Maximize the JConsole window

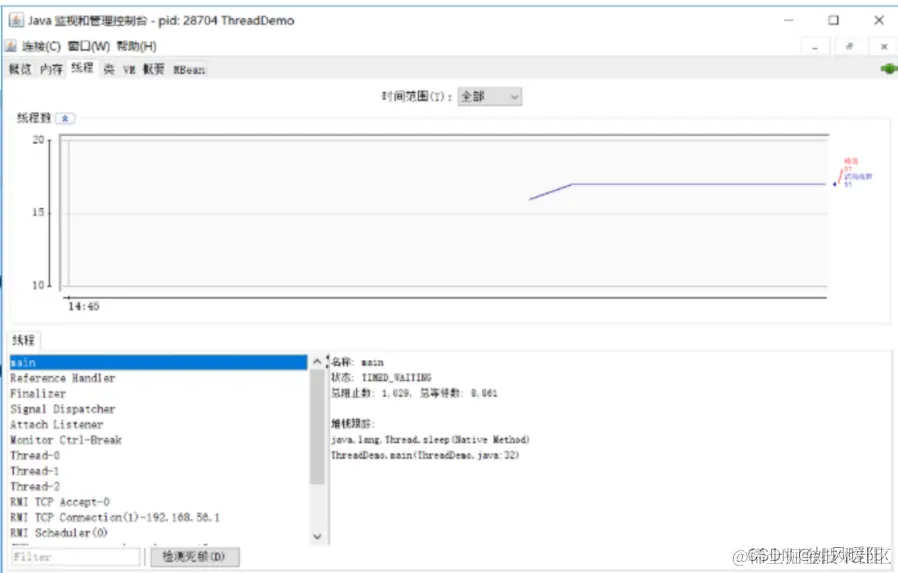coord(833,20)
